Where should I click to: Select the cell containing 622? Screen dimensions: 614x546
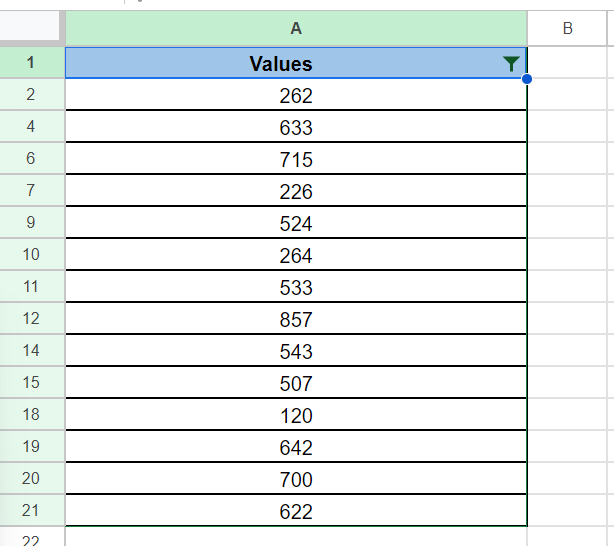point(296,512)
